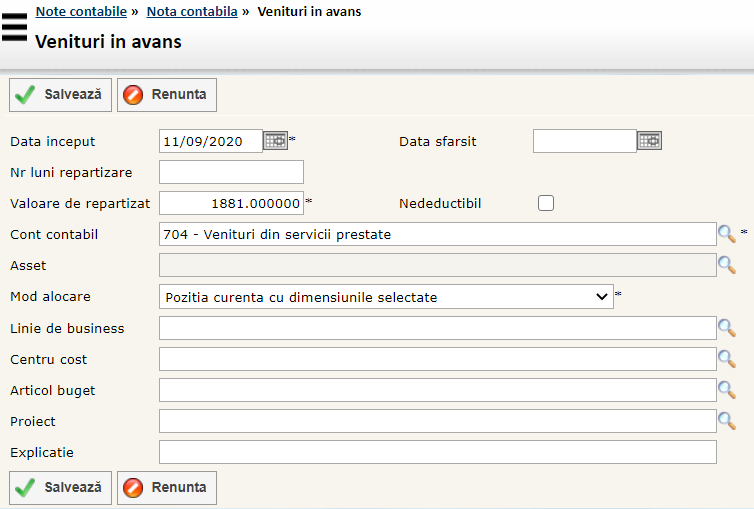
Task: Click Articol buget search magnifier
Action: [x=727, y=390]
